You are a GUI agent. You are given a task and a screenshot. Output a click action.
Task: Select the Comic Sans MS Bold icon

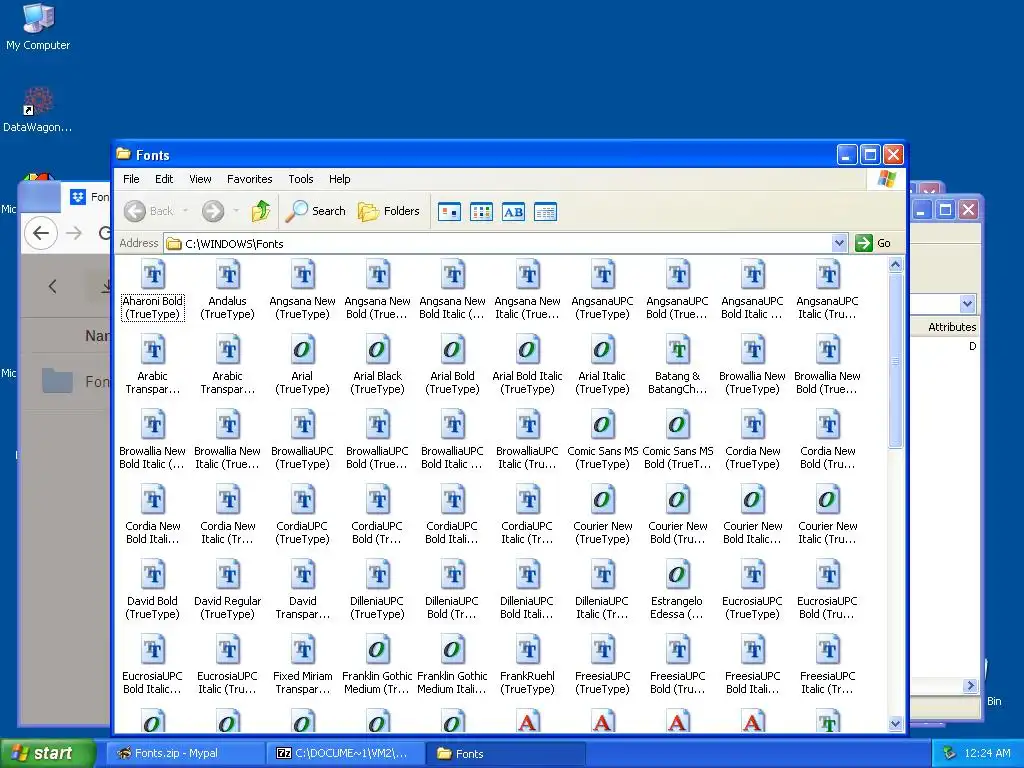click(x=678, y=425)
